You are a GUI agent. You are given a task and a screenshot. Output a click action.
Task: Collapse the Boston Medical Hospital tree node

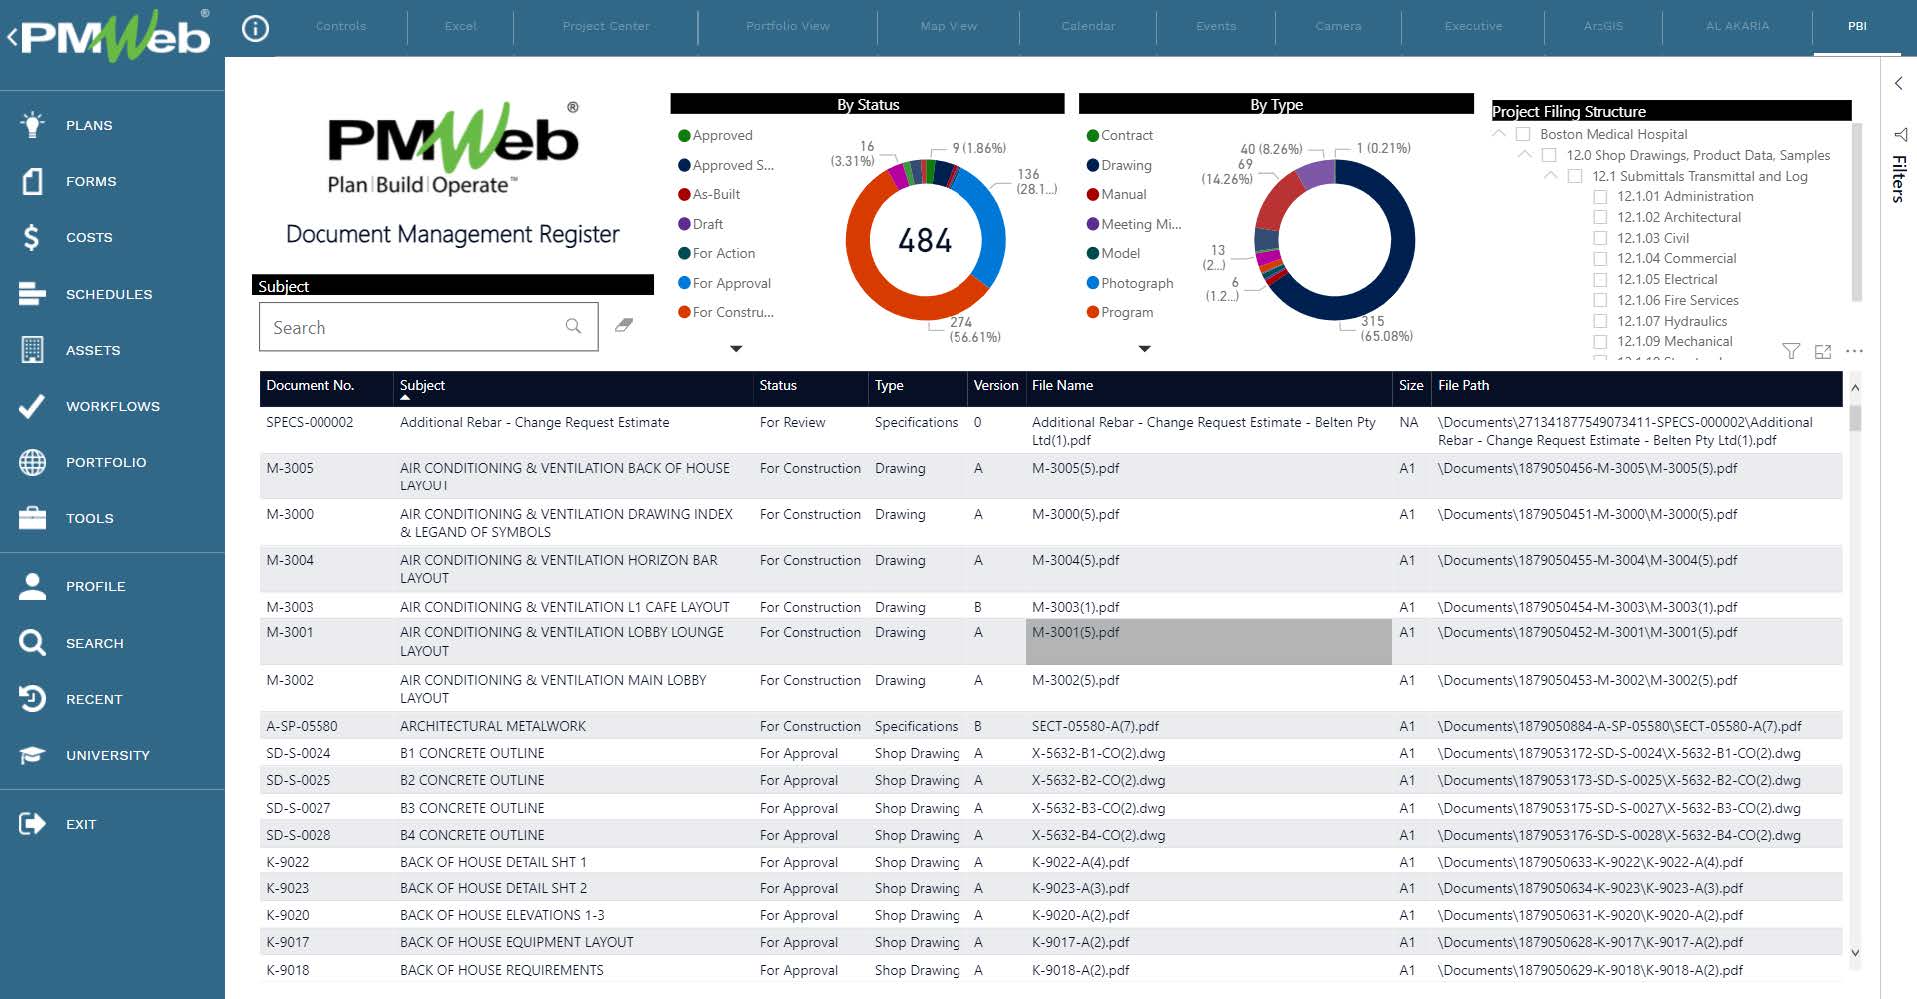pos(1499,133)
